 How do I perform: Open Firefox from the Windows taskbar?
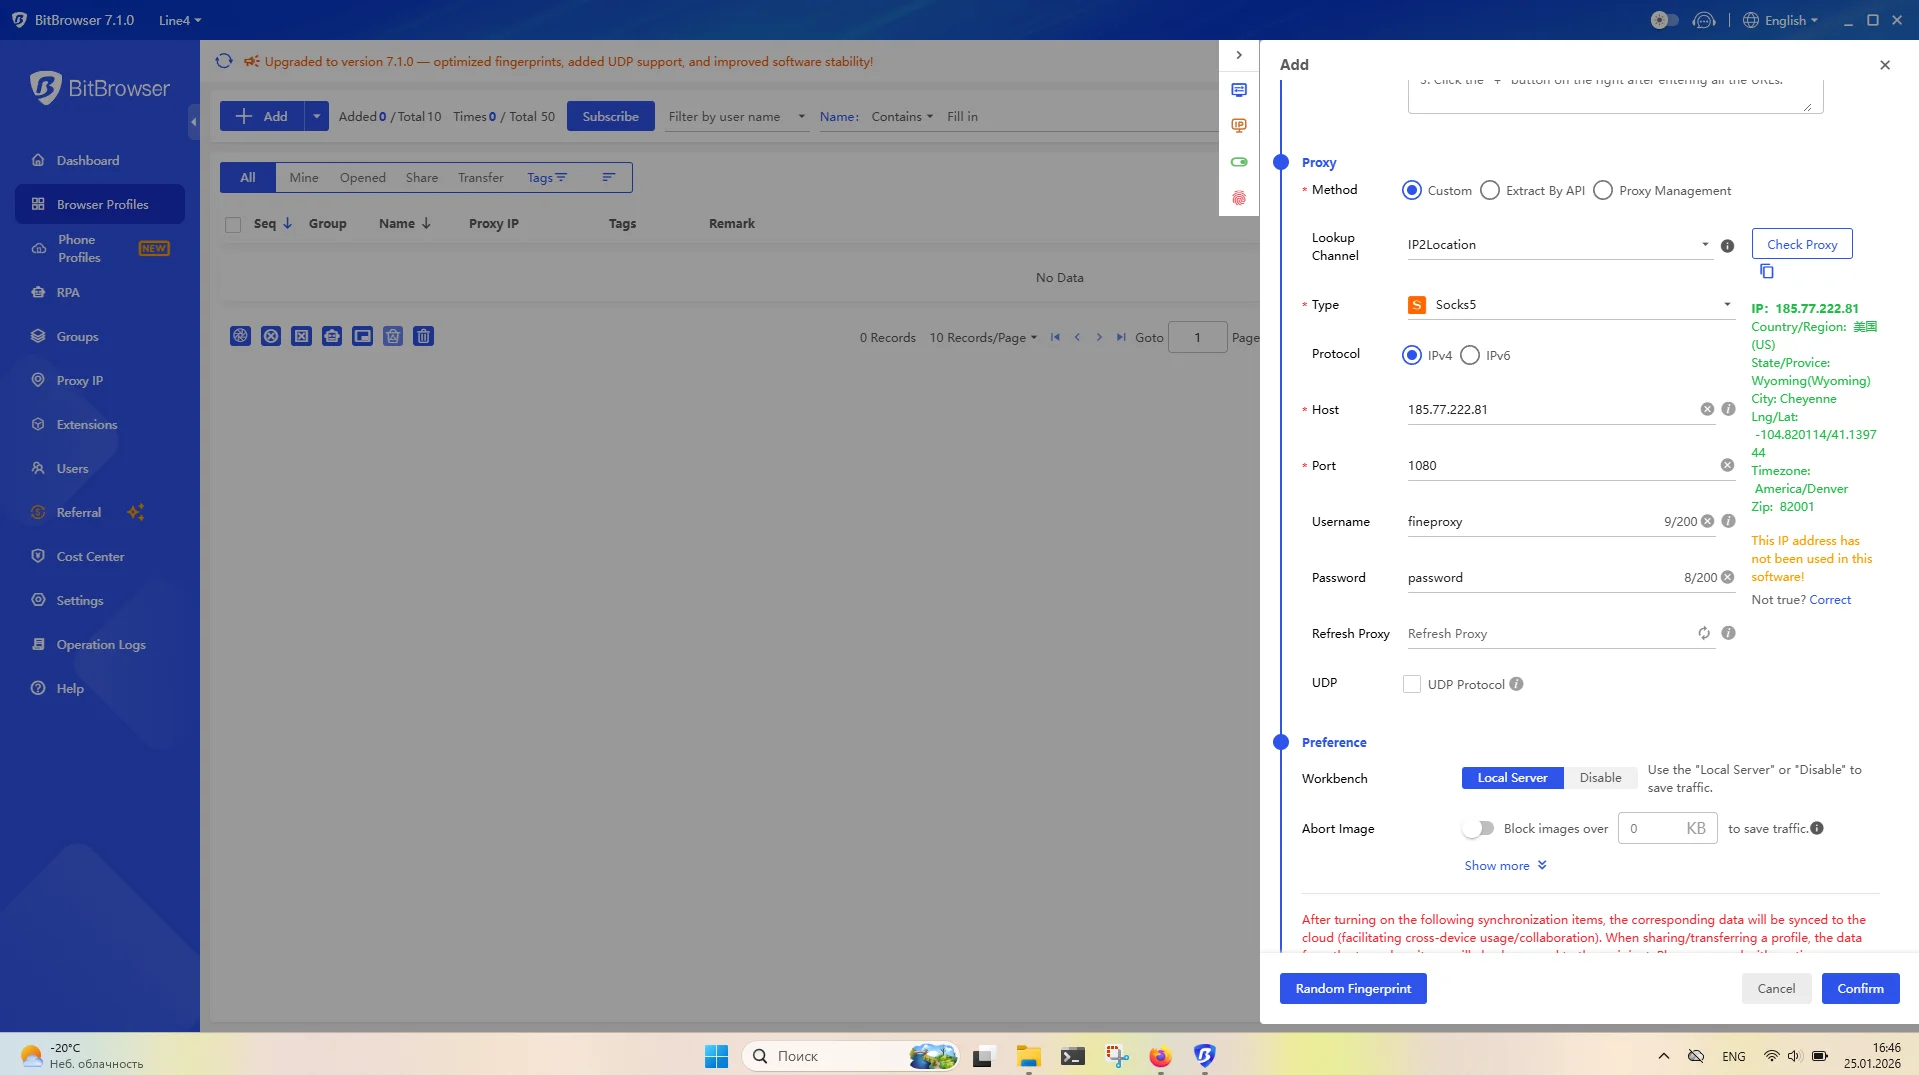[1160, 1056]
